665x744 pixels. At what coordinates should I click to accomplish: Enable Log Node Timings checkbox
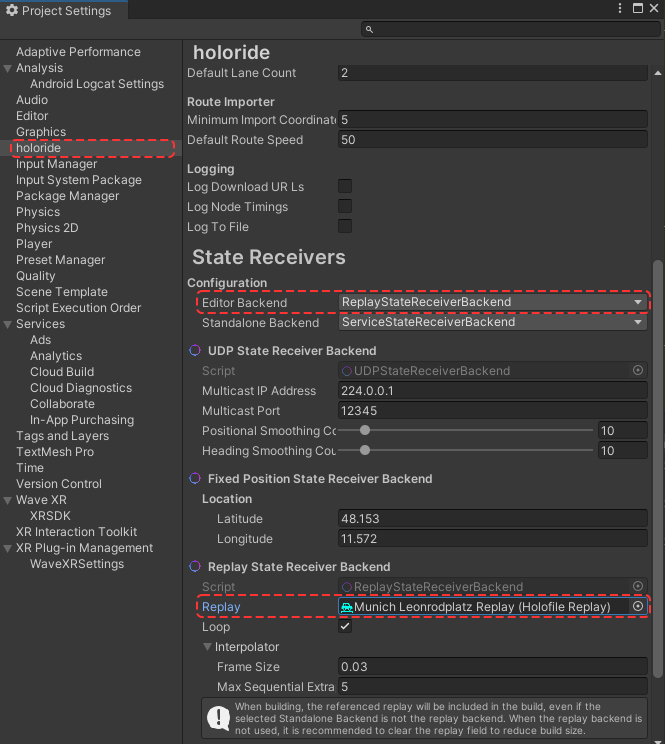pos(345,206)
